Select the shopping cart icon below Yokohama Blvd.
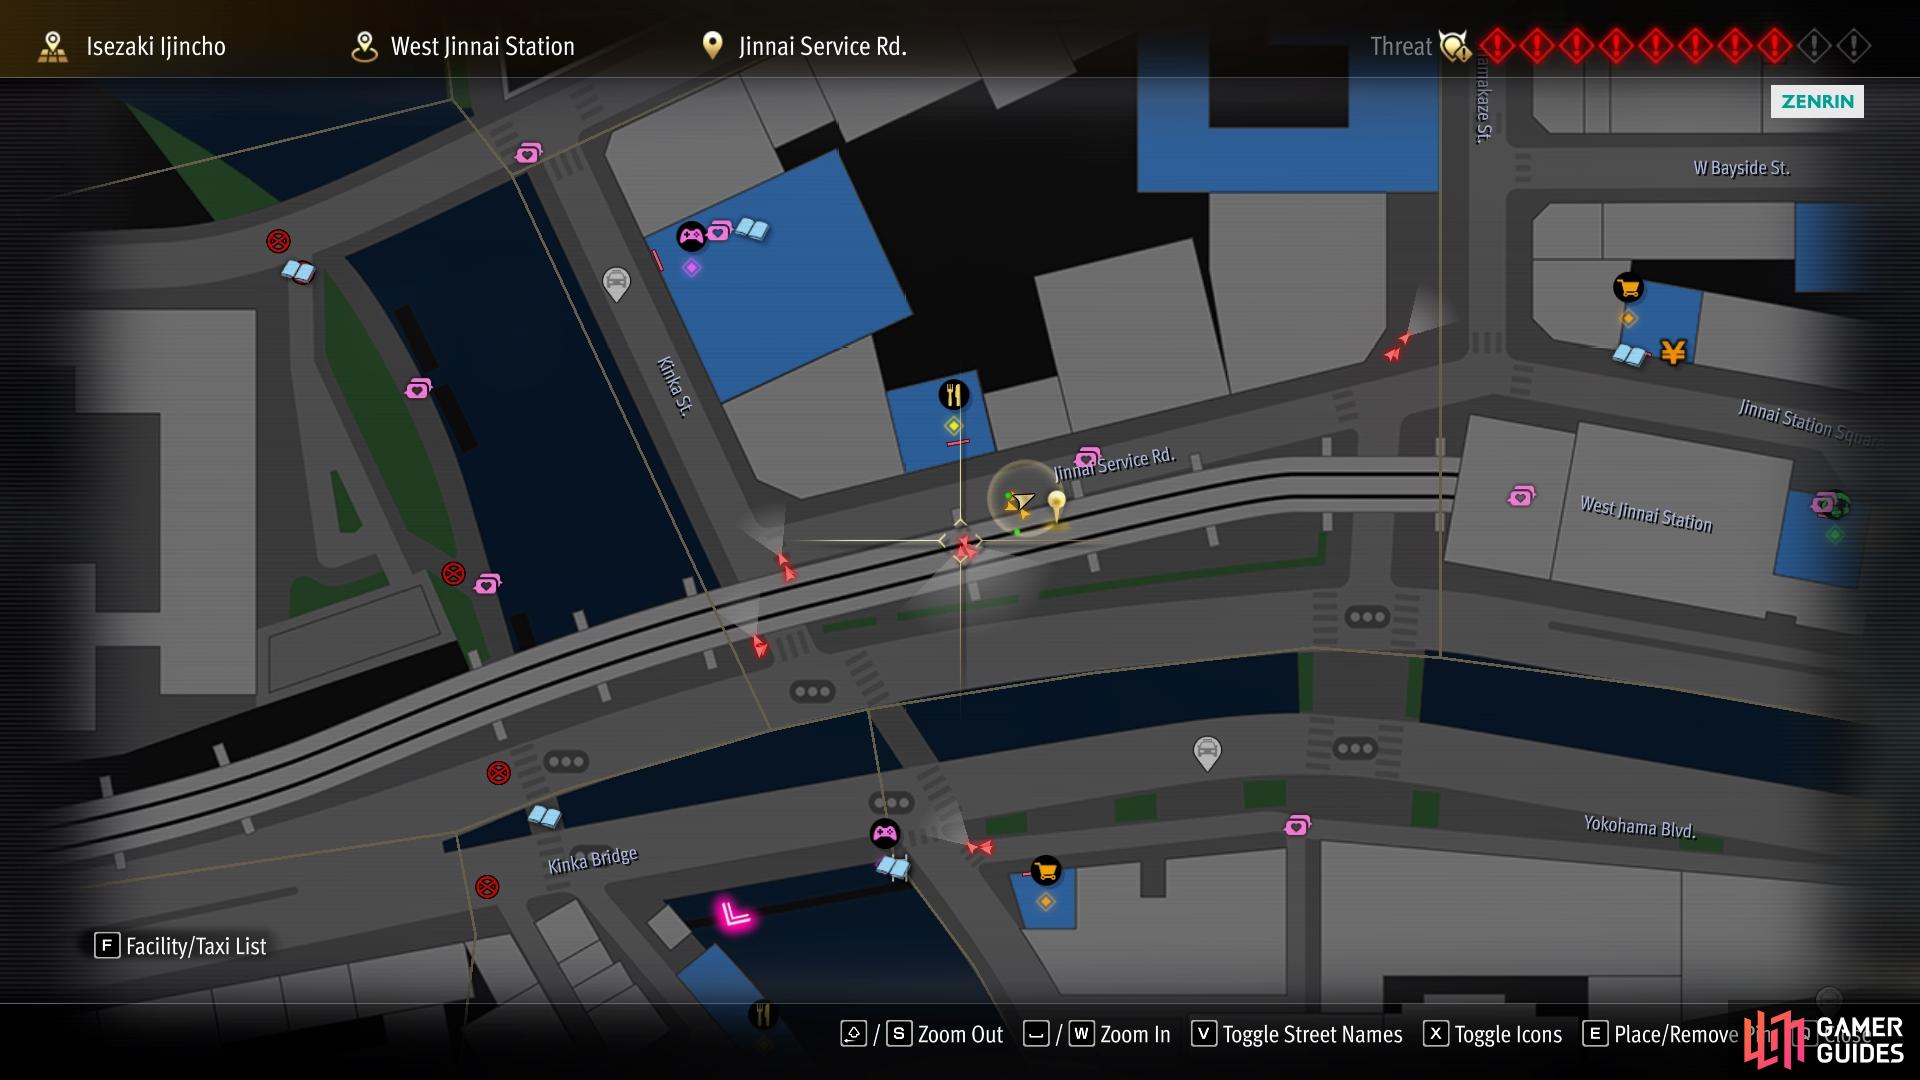 coord(1045,870)
